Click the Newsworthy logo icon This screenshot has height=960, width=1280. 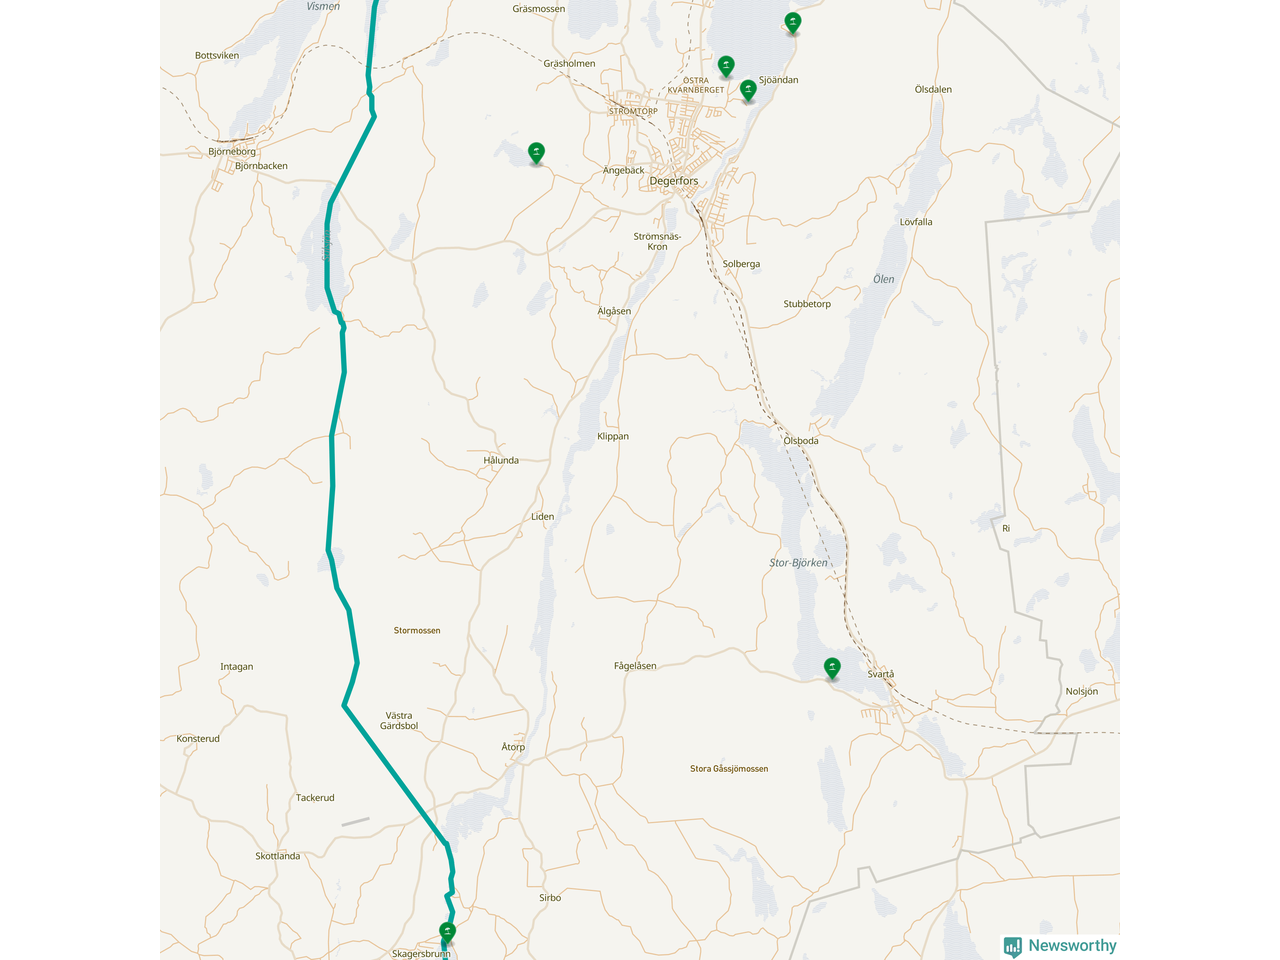[1013, 946]
